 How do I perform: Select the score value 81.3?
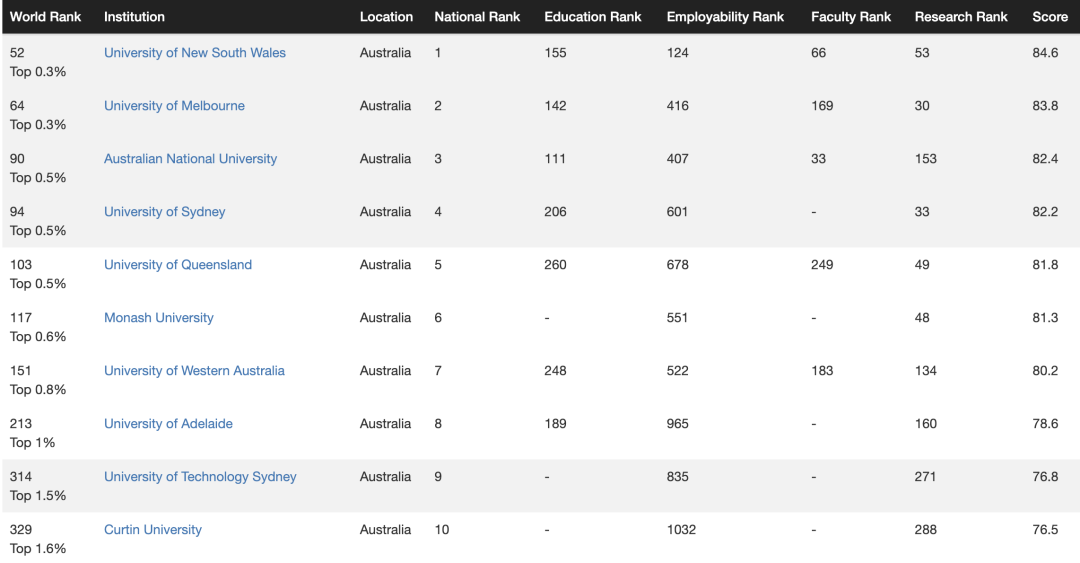click(1045, 318)
